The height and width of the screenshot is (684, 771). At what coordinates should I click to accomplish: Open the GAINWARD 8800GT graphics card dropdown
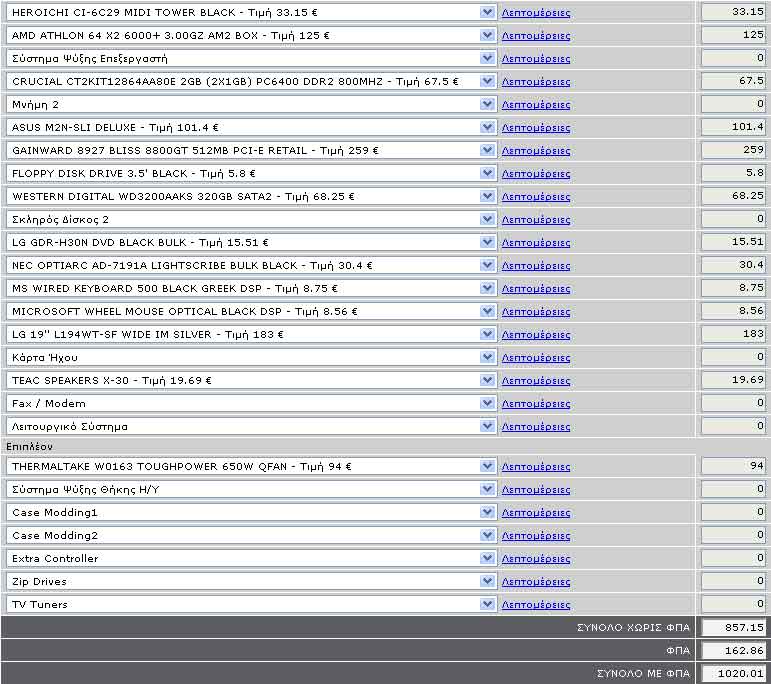click(x=251, y=150)
